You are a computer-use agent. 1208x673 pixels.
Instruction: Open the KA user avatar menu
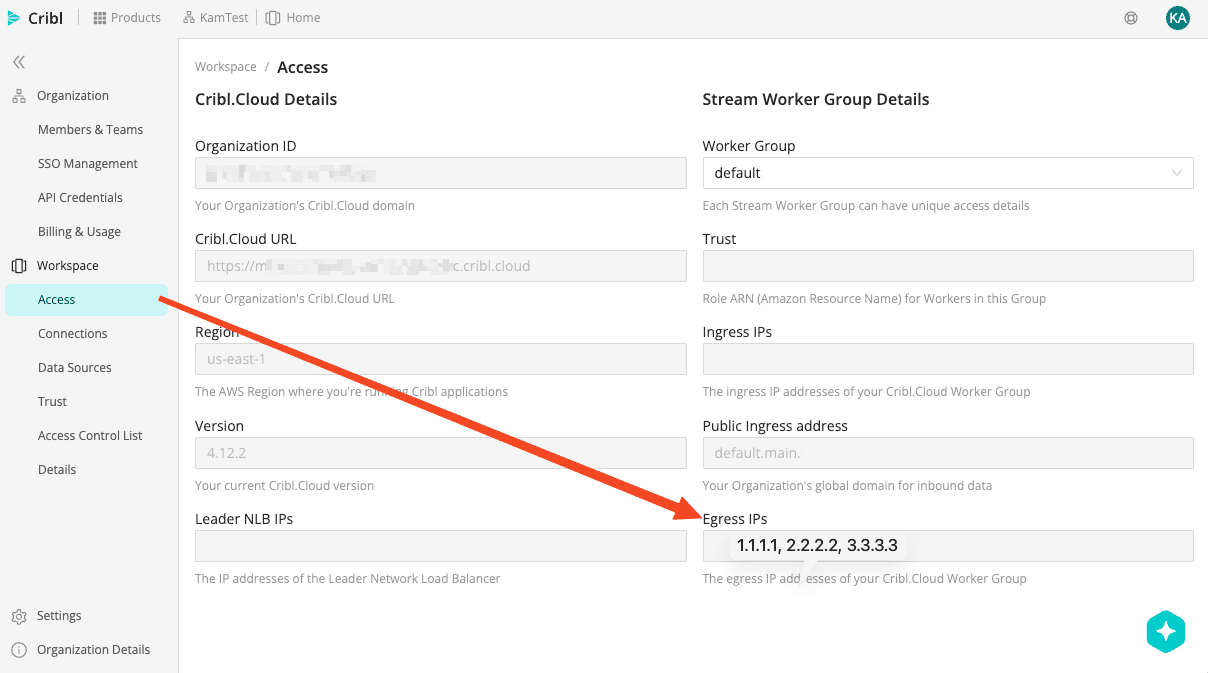1177,18
